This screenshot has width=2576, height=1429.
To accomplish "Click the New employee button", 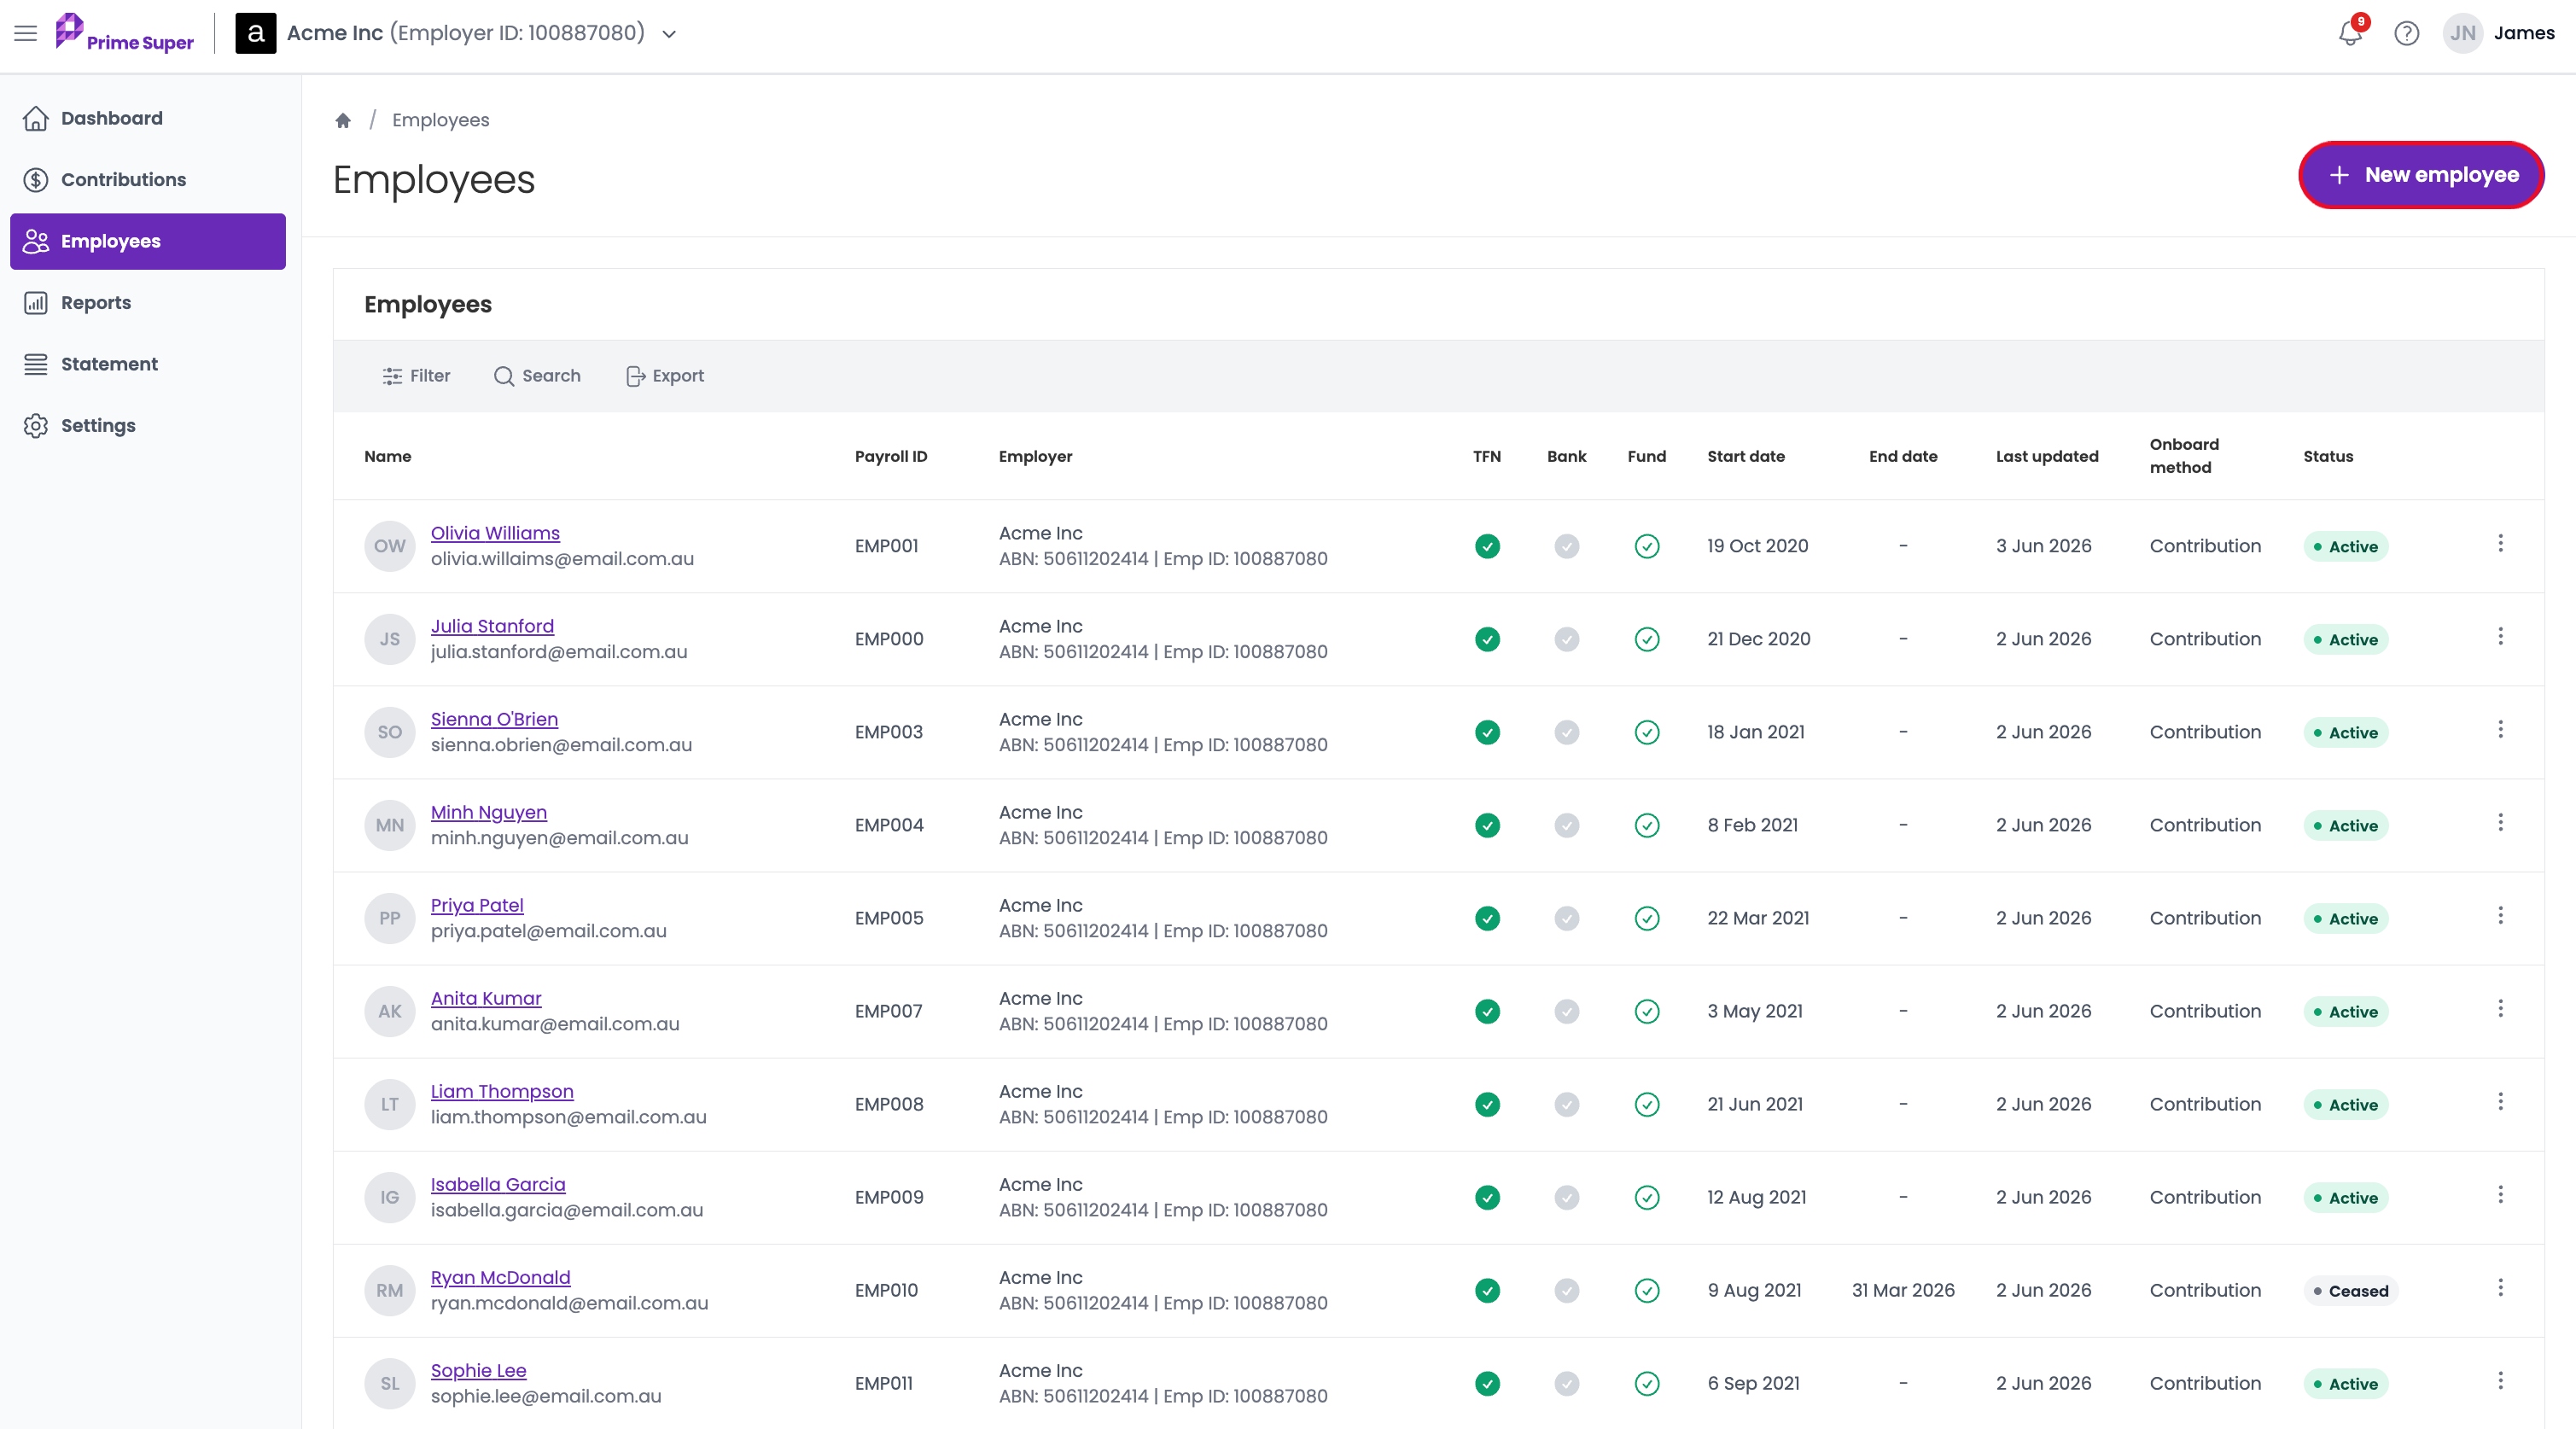I will click(x=2421, y=175).
